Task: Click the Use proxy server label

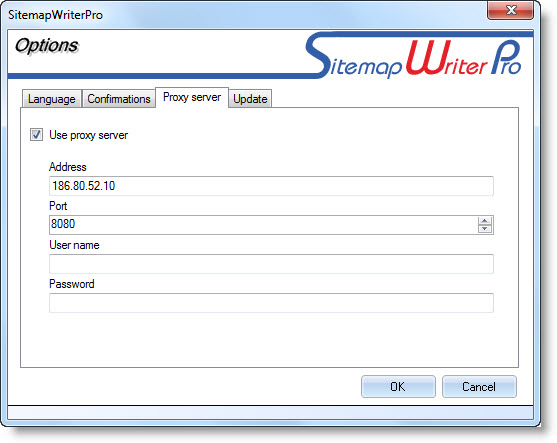Action: (x=88, y=135)
